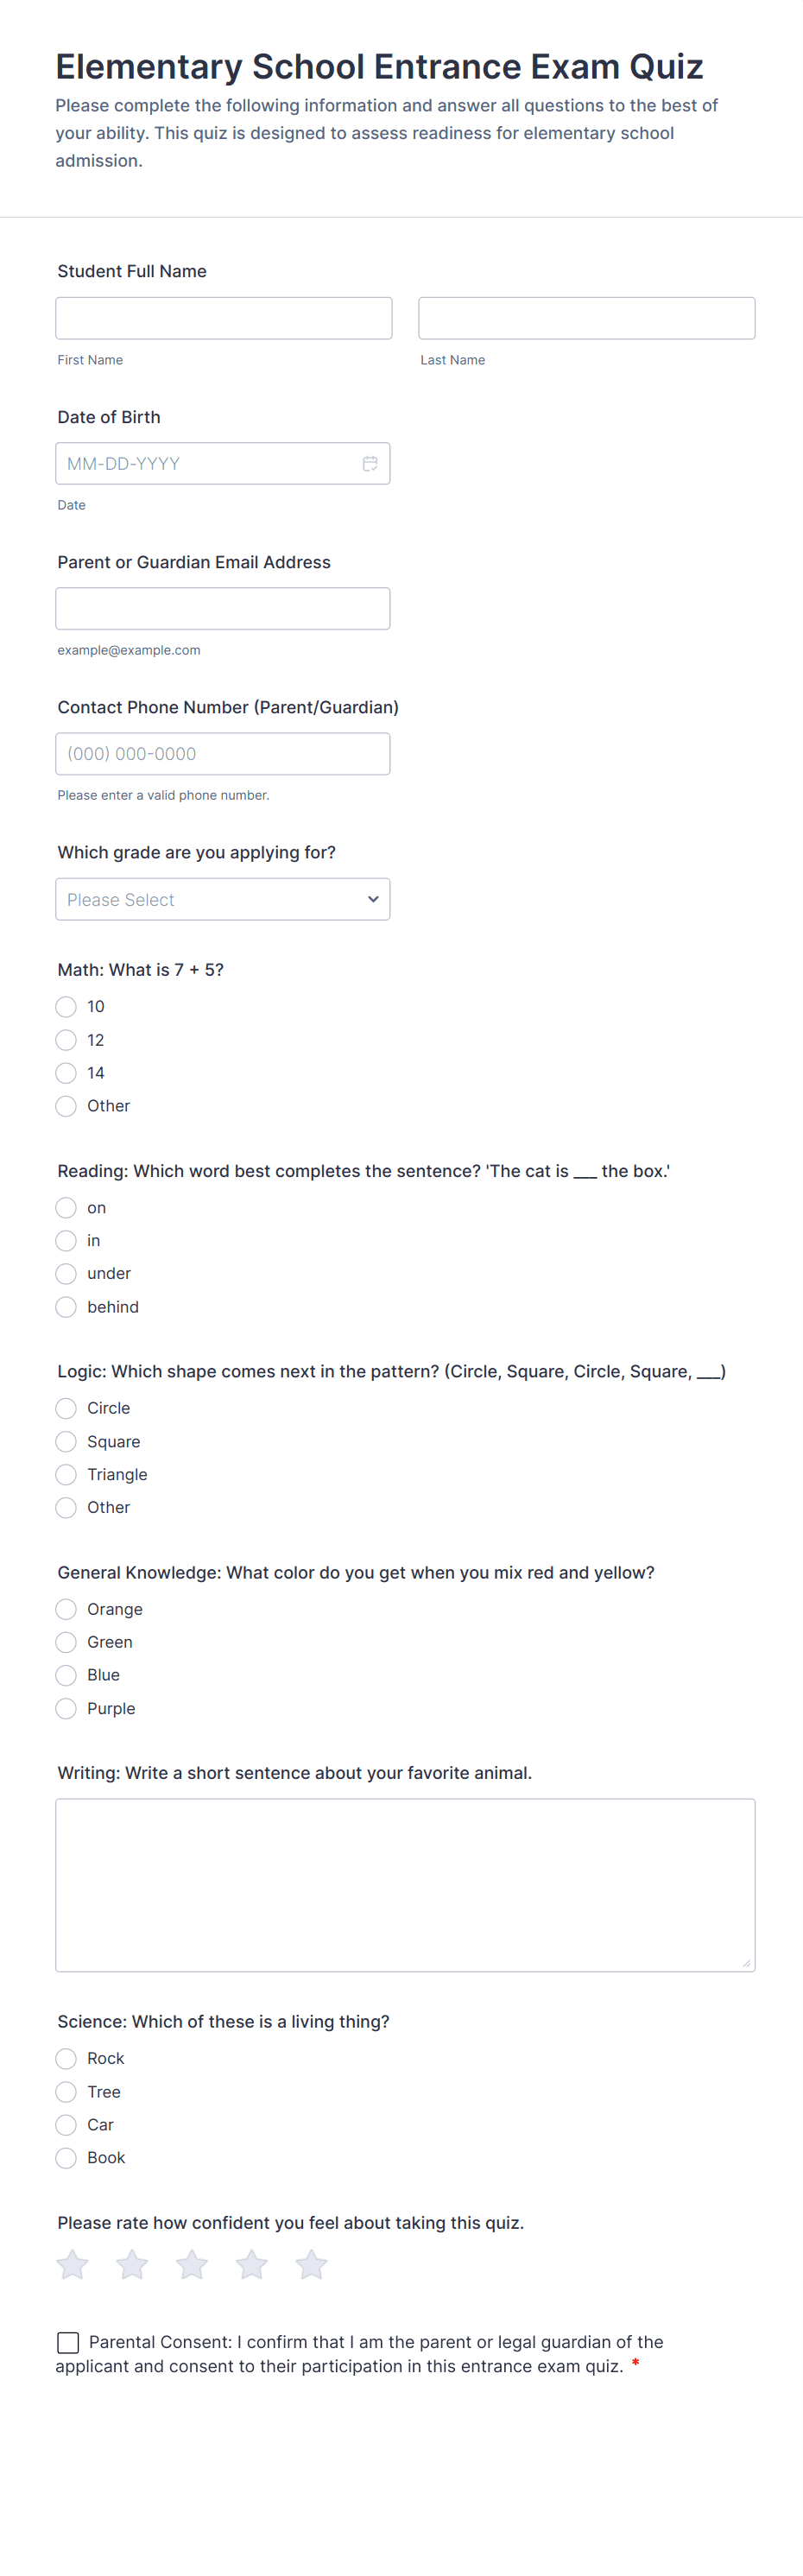This screenshot has height=2576, width=803.
Task: Click the Last Name input field
Action: [x=586, y=318]
